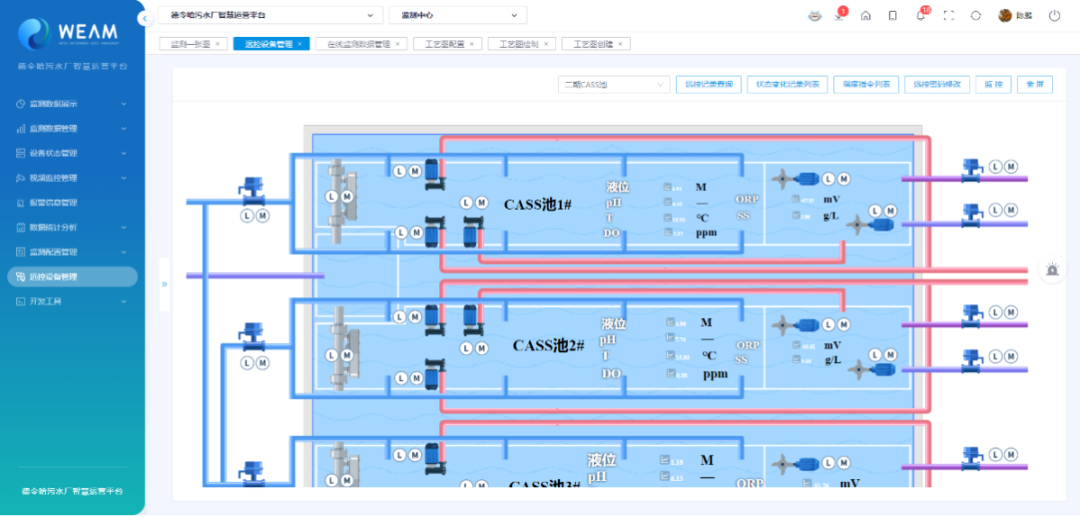Click the 远控记录查询 button
1080x517 pixels.
pyautogui.click(x=709, y=85)
